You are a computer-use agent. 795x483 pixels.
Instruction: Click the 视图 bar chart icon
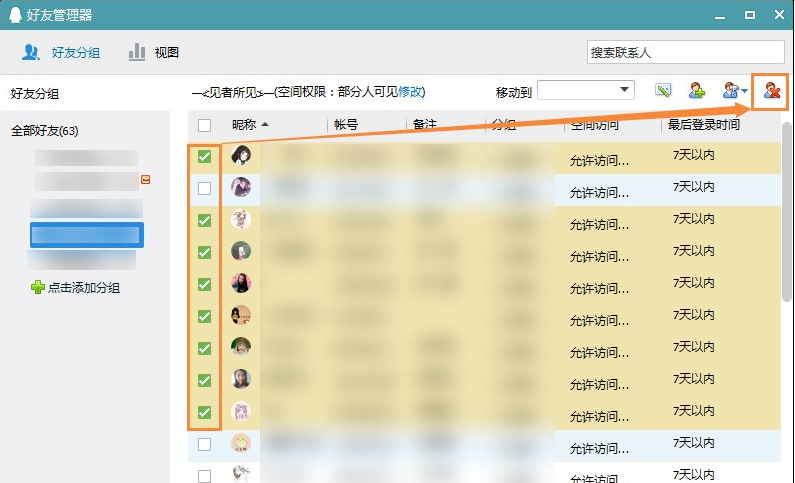tap(137, 52)
